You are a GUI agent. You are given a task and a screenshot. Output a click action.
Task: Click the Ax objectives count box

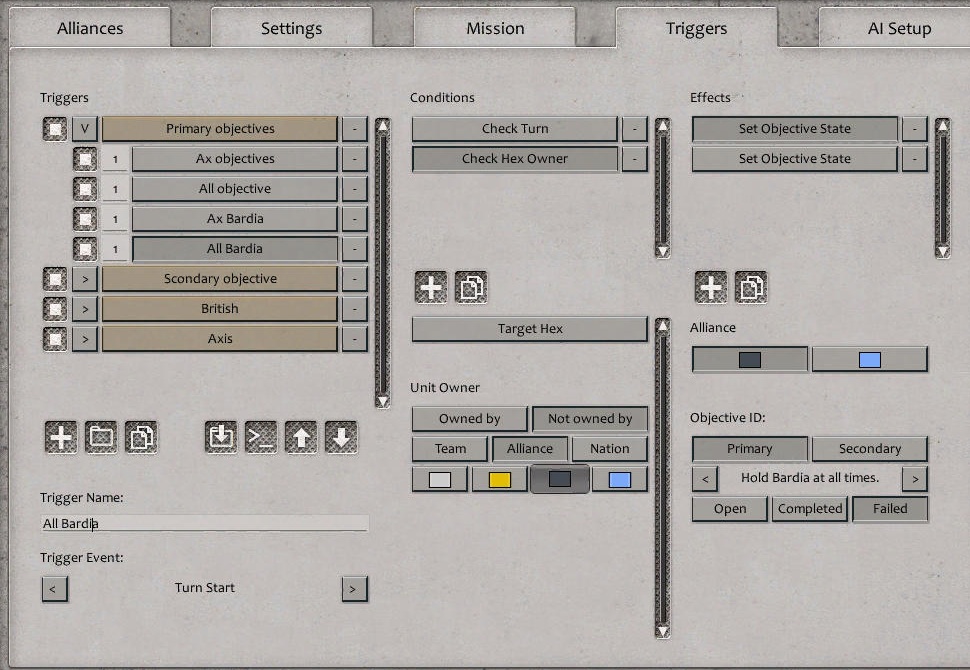click(x=115, y=159)
